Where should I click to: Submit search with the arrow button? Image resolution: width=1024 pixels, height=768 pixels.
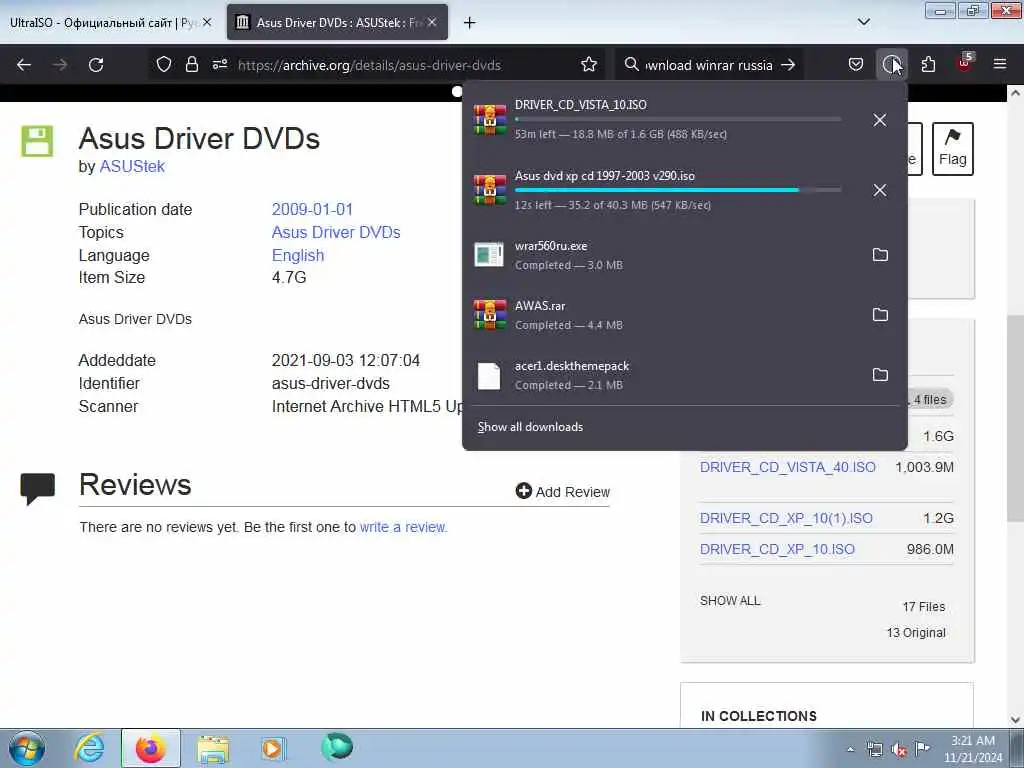tap(788, 65)
